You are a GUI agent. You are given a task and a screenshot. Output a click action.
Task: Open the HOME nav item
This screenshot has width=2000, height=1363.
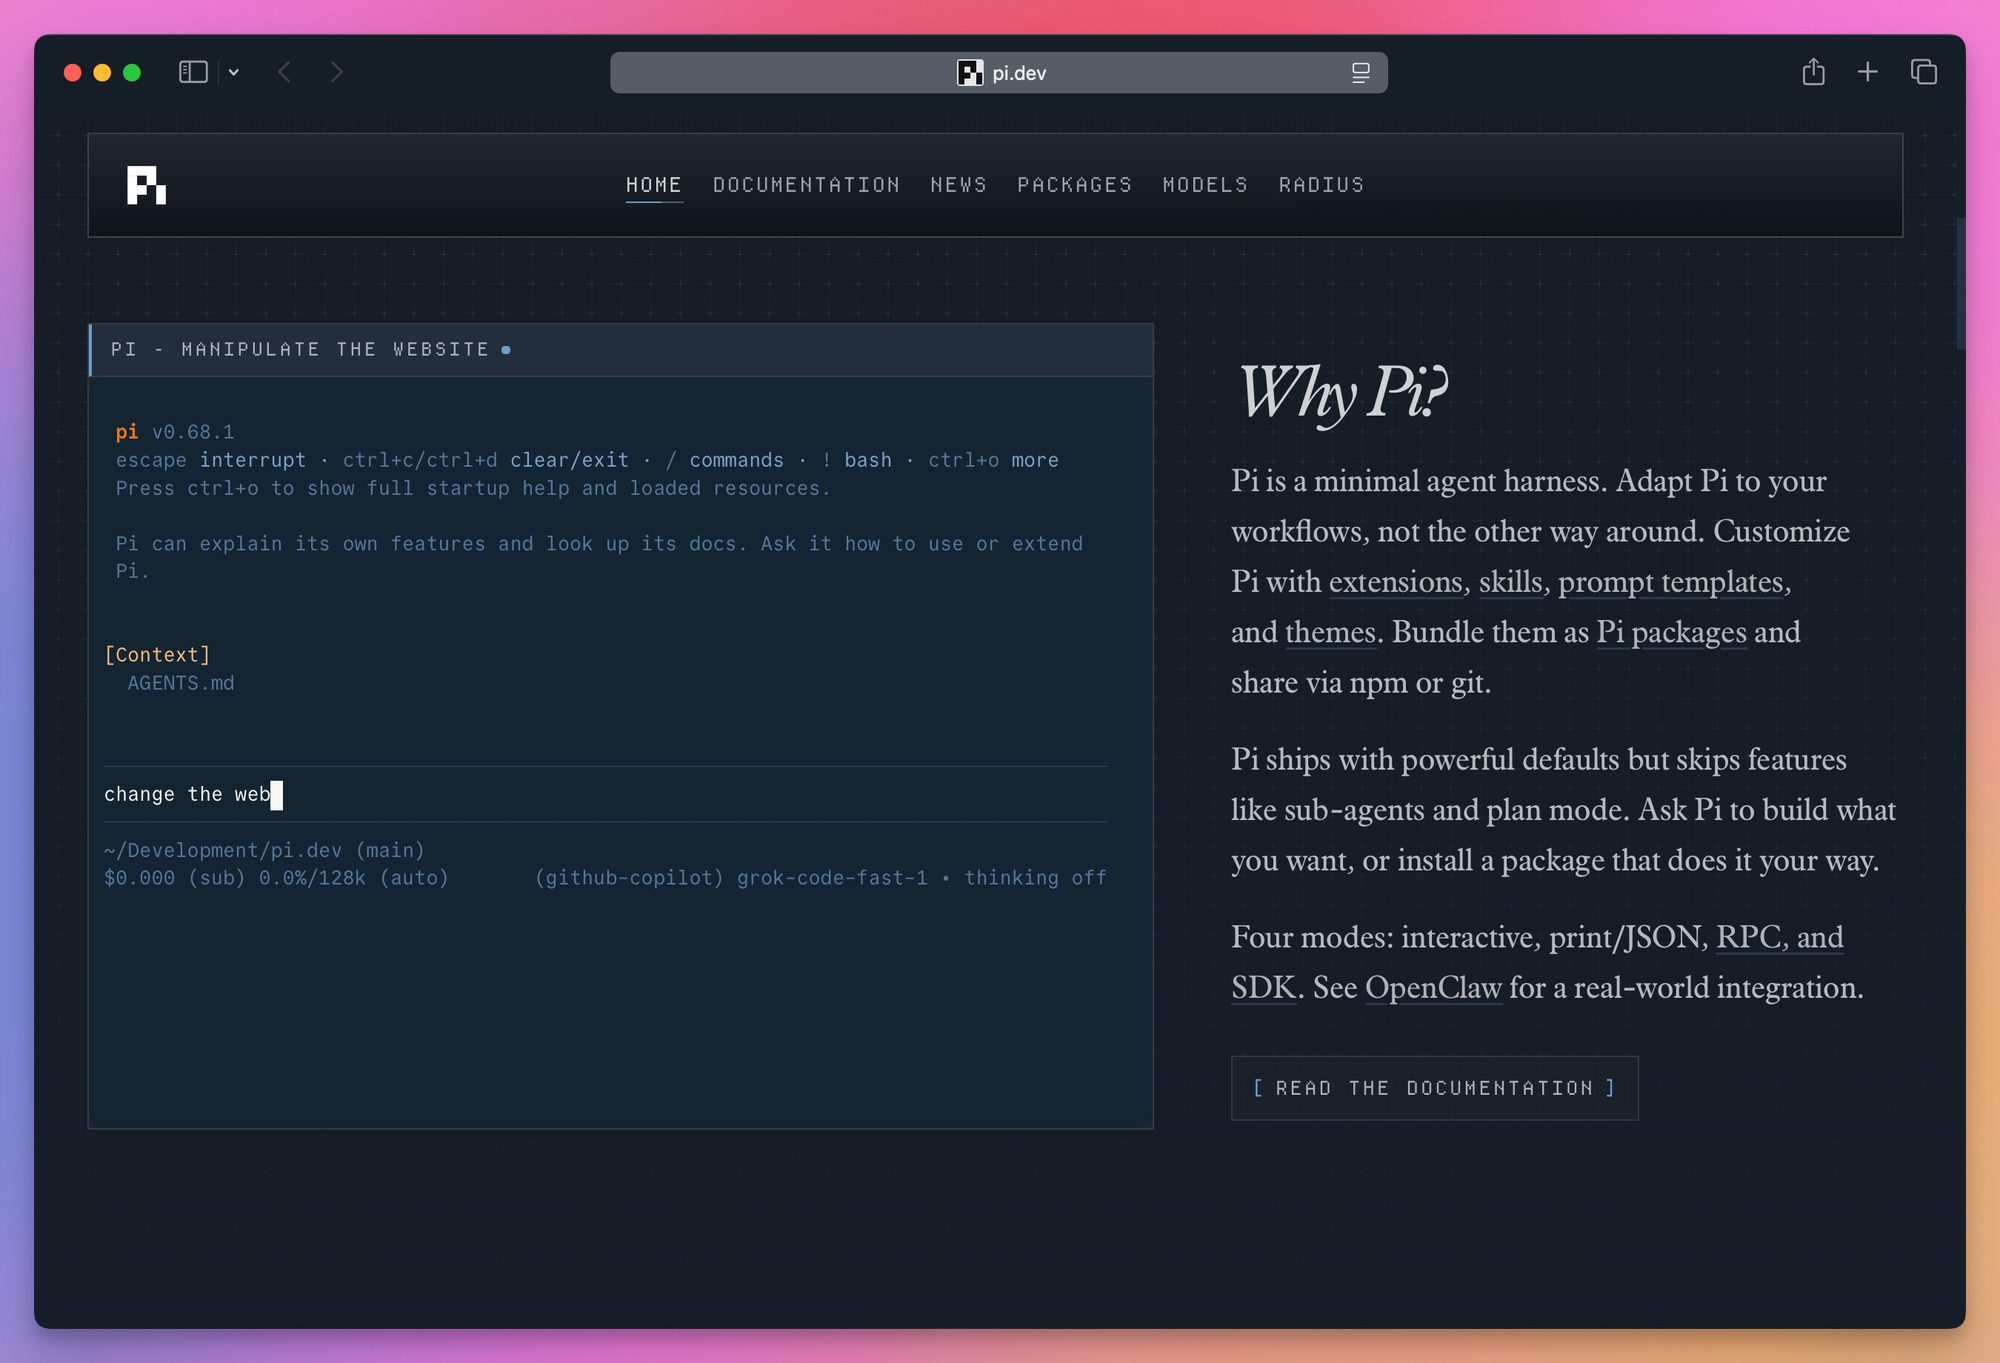(654, 185)
